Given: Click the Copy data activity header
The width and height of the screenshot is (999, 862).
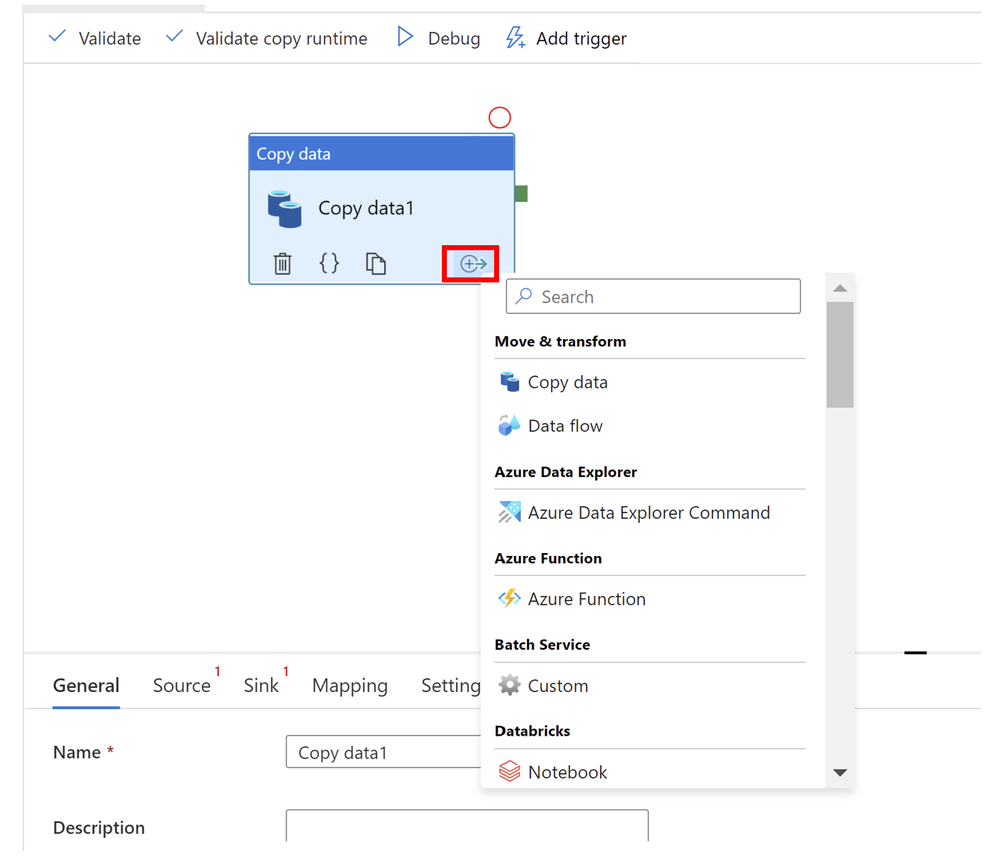Looking at the screenshot, I should 382,154.
